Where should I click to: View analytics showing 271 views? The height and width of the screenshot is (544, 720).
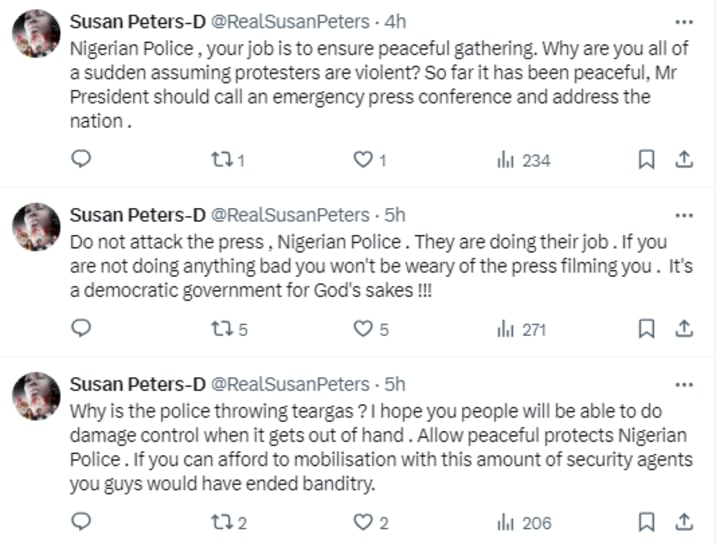click(524, 329)
